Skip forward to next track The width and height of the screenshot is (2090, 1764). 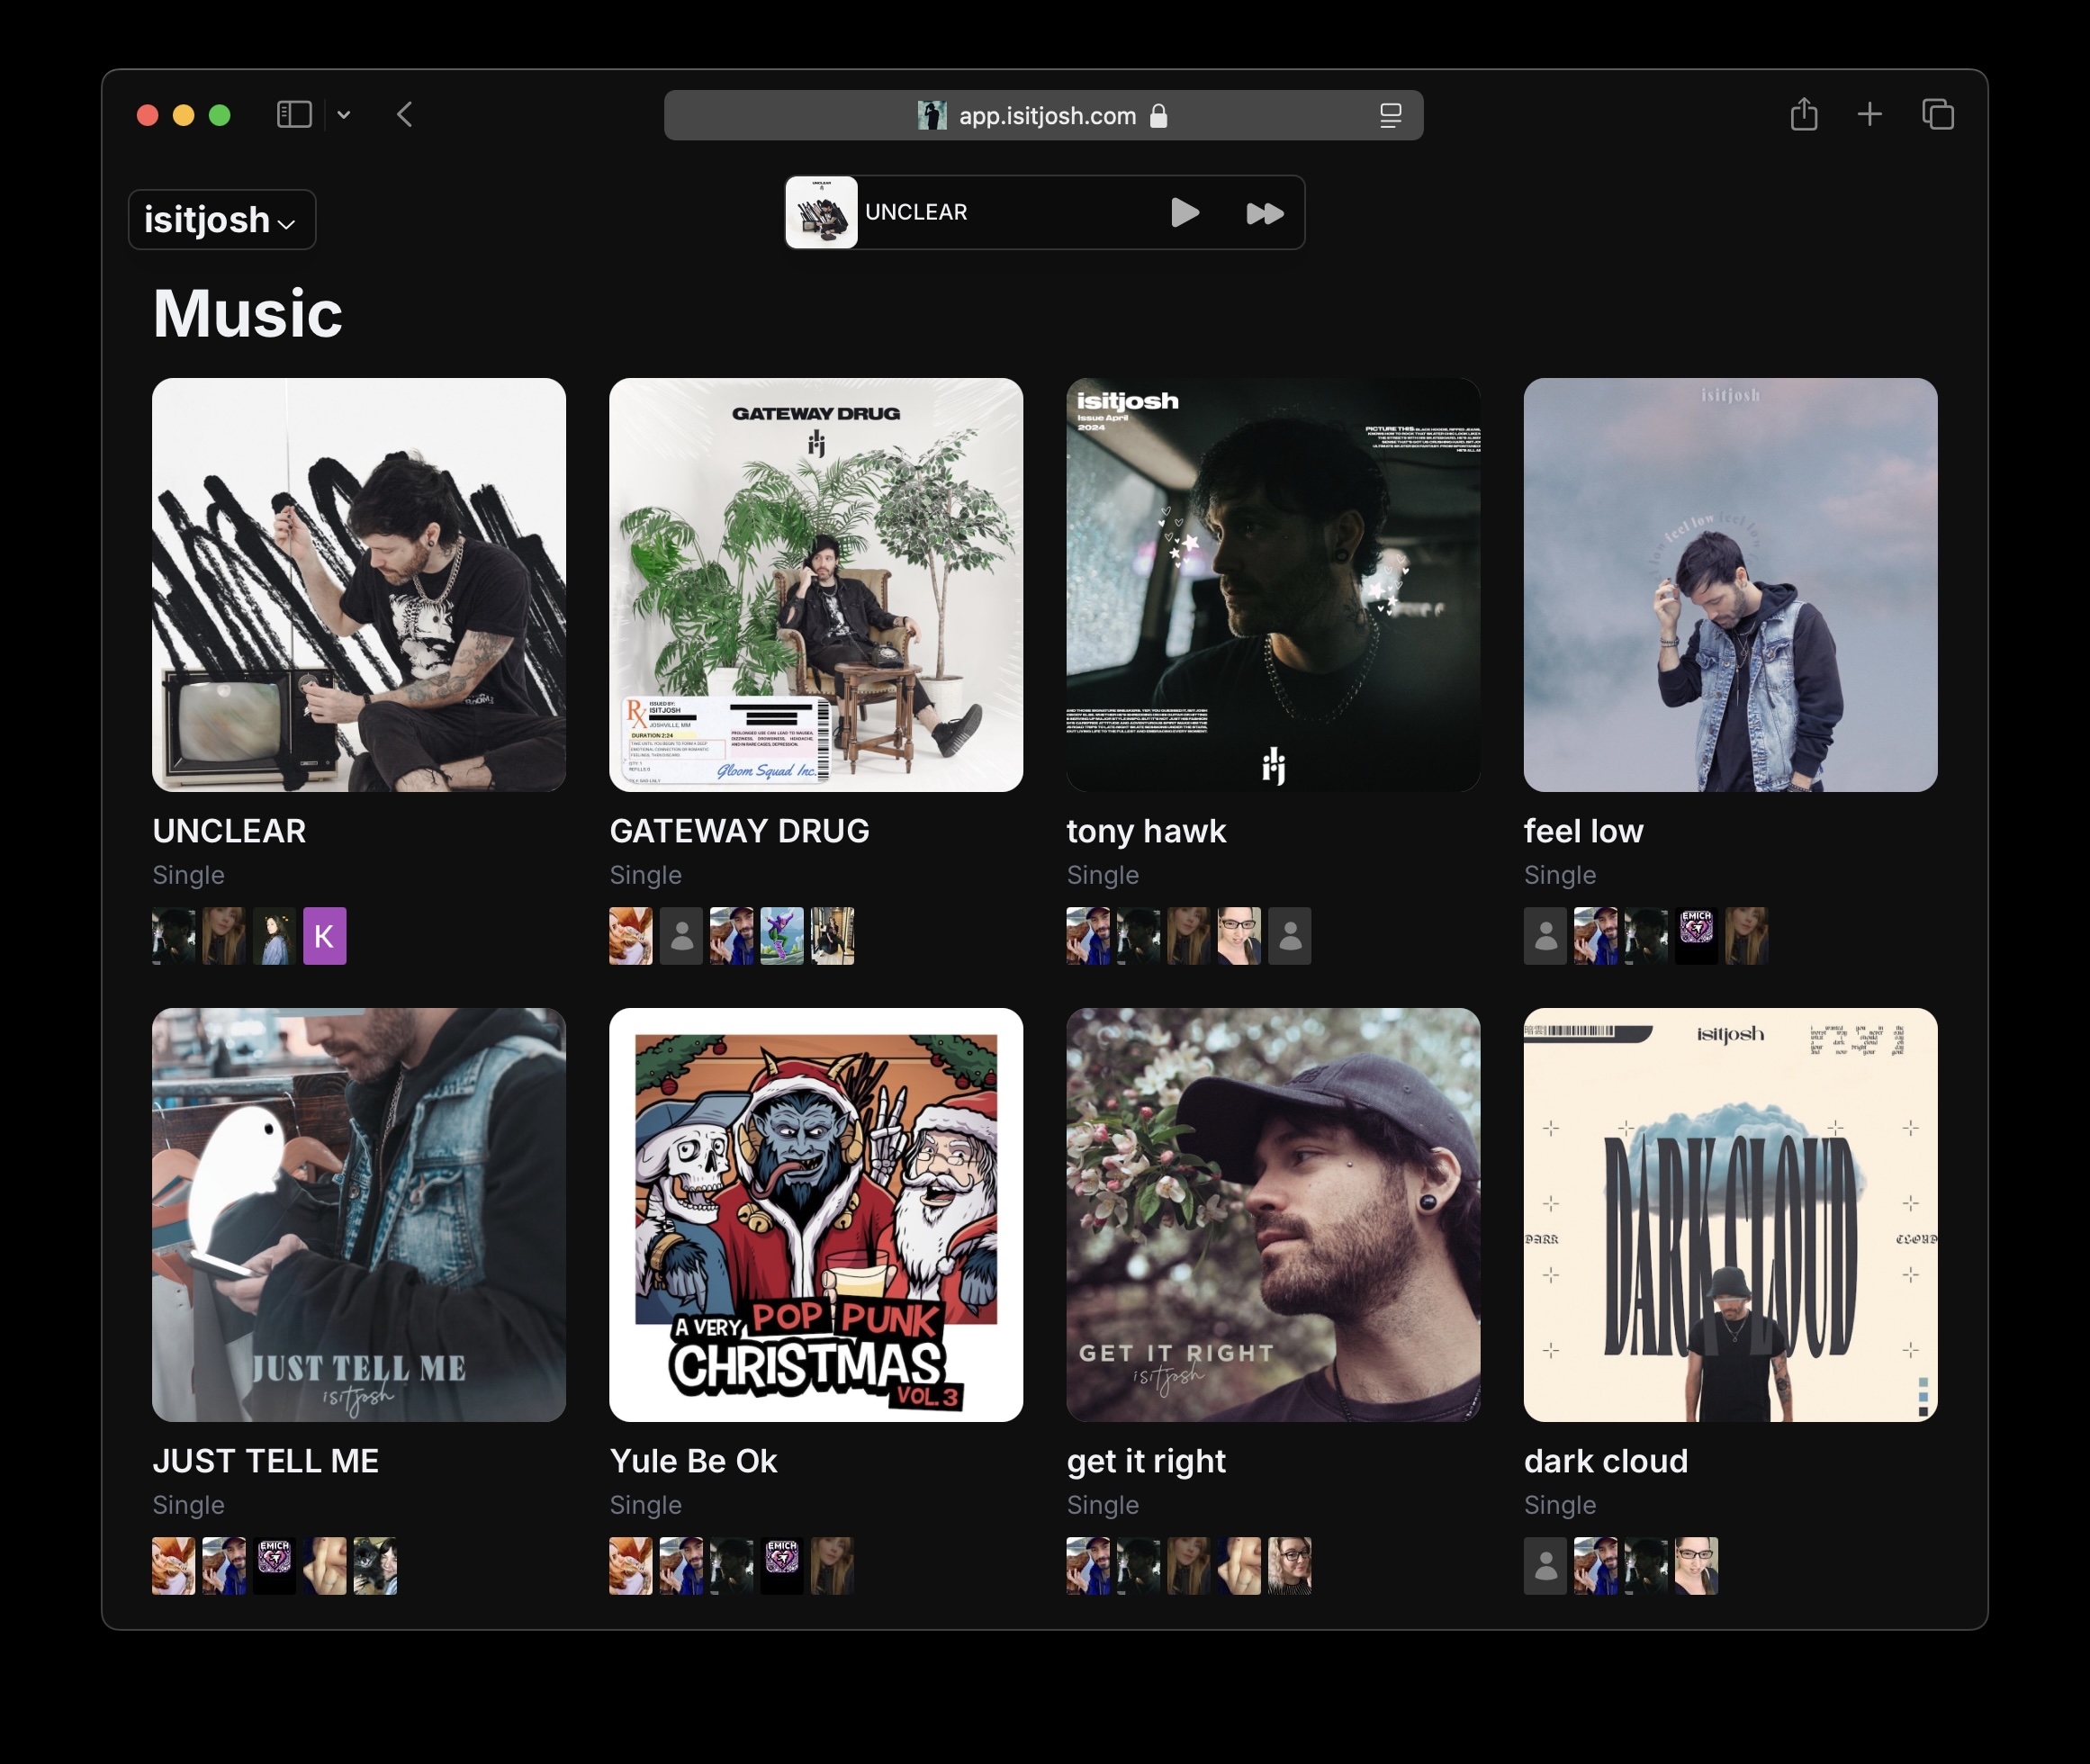click(x=1265, y=213)
